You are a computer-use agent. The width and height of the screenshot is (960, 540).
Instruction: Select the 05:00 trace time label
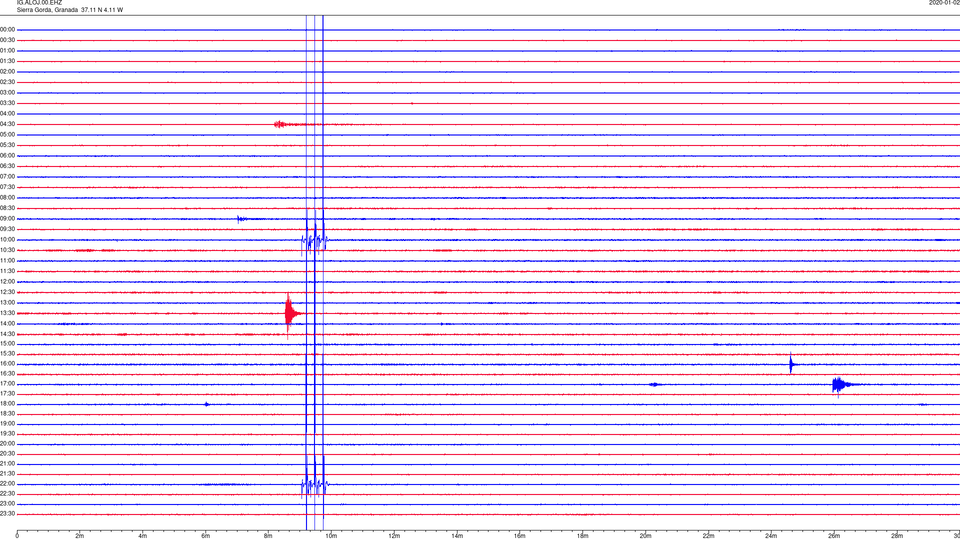[x=7, y=135]
